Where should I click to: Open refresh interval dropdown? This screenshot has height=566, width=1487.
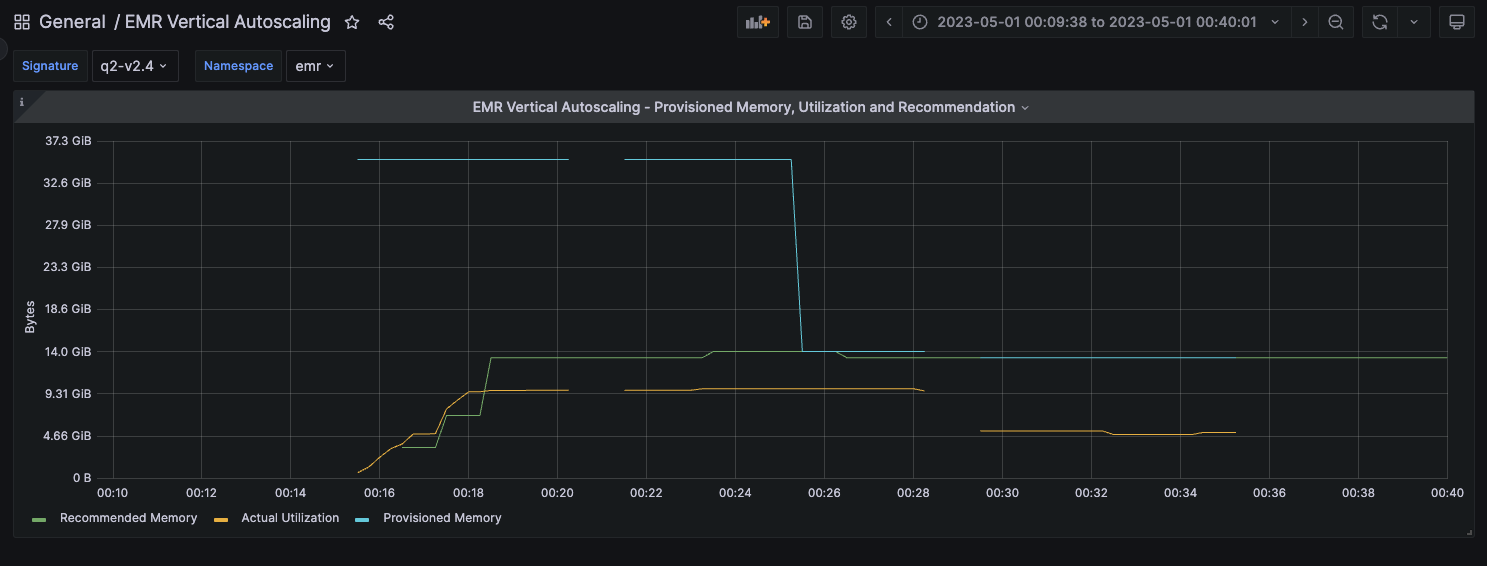click(x=1414, y=22)
